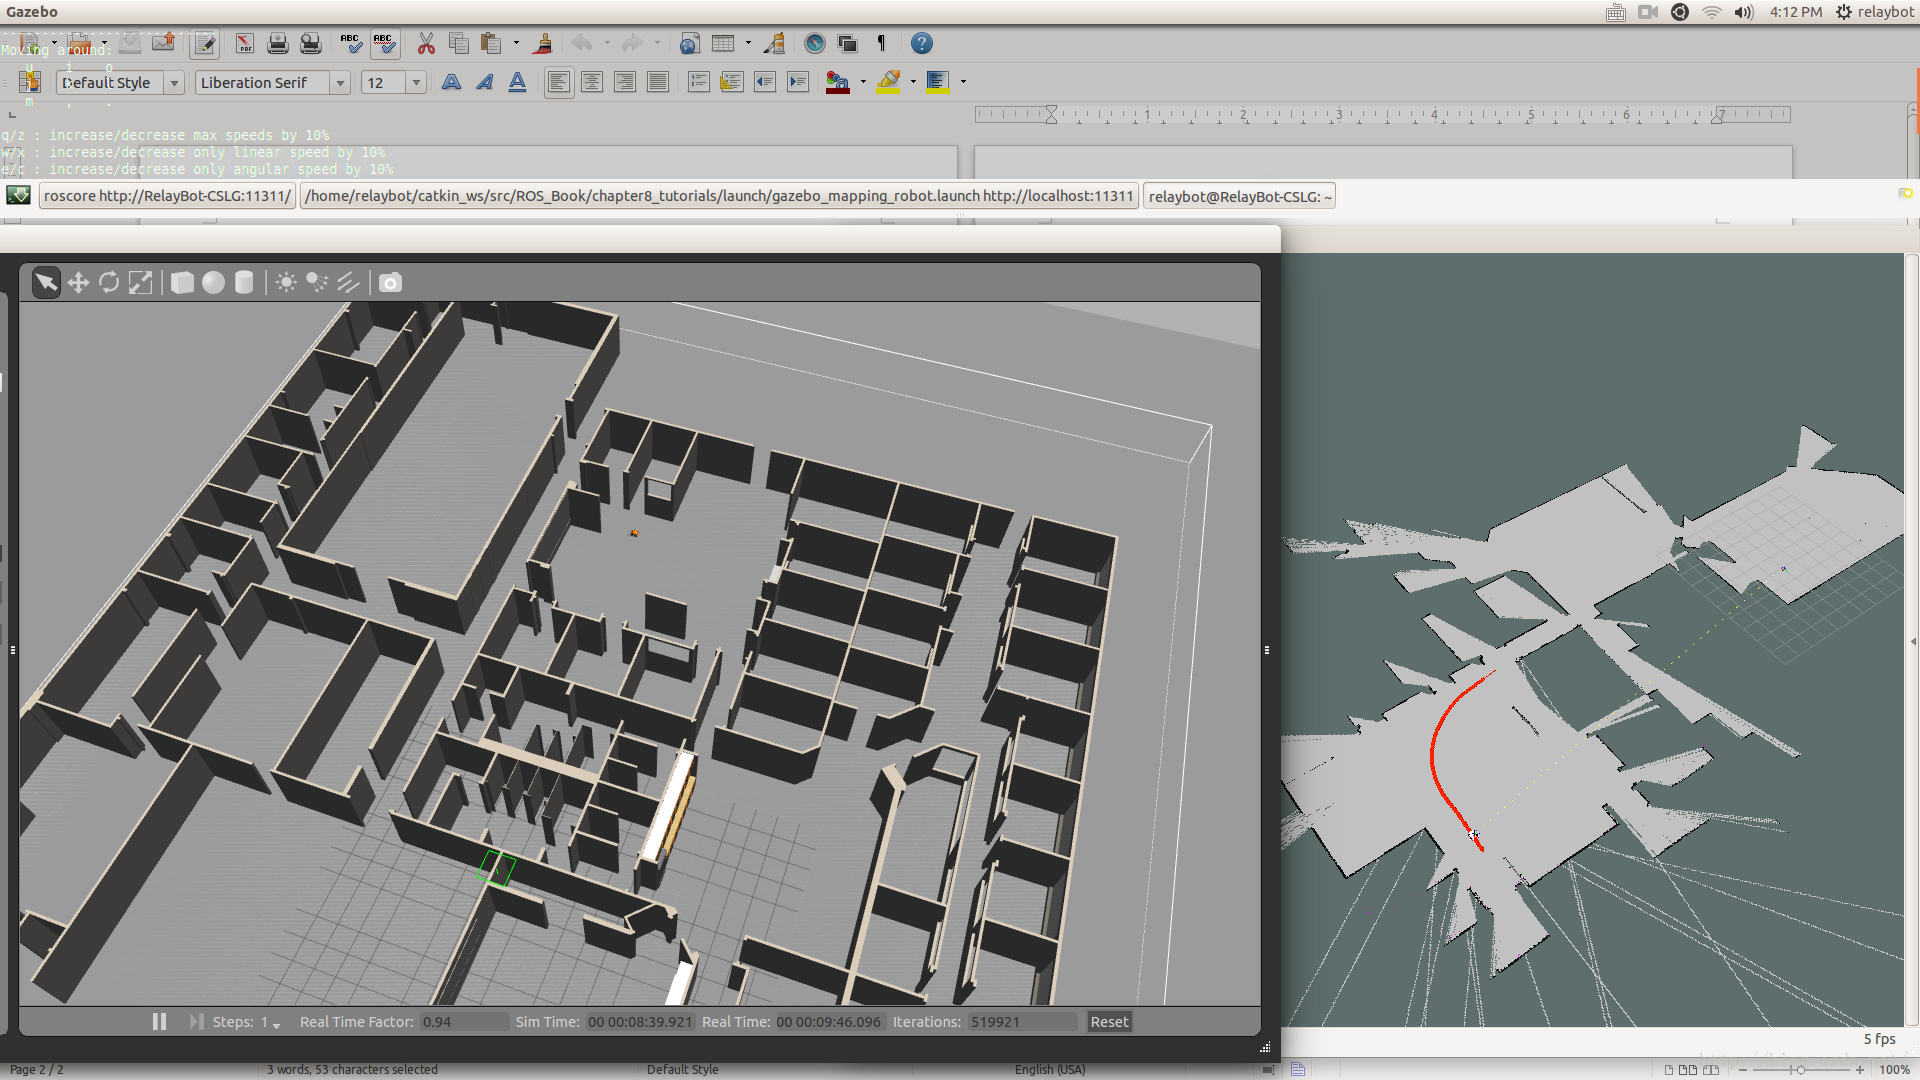The width and height of the screenshot is (1920, 1080).
Task: Run Spelling and Grammar check
Action: pyautogui.click(x=351, y=44)
